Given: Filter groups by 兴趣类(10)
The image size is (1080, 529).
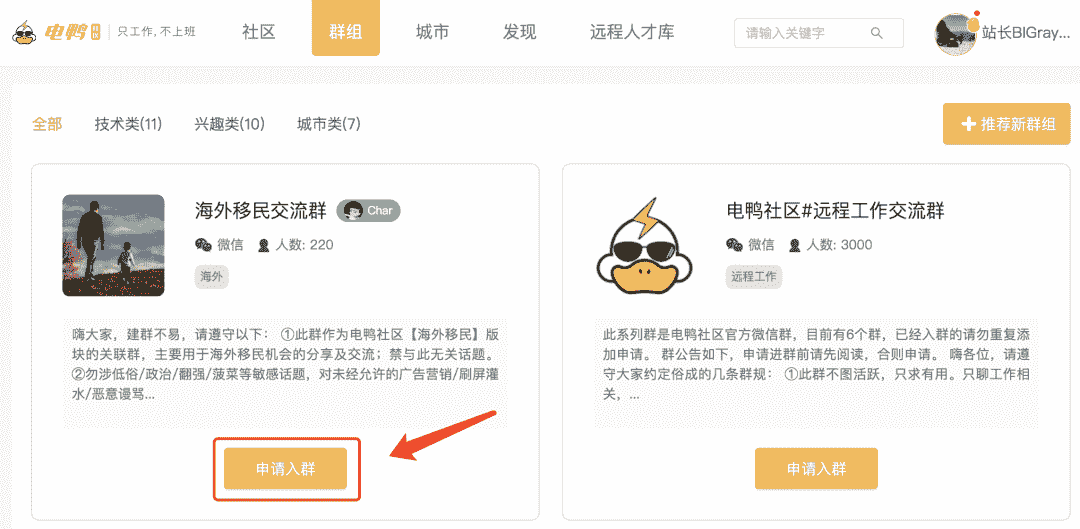Looking at the screenshot, I should click(229, 124).
